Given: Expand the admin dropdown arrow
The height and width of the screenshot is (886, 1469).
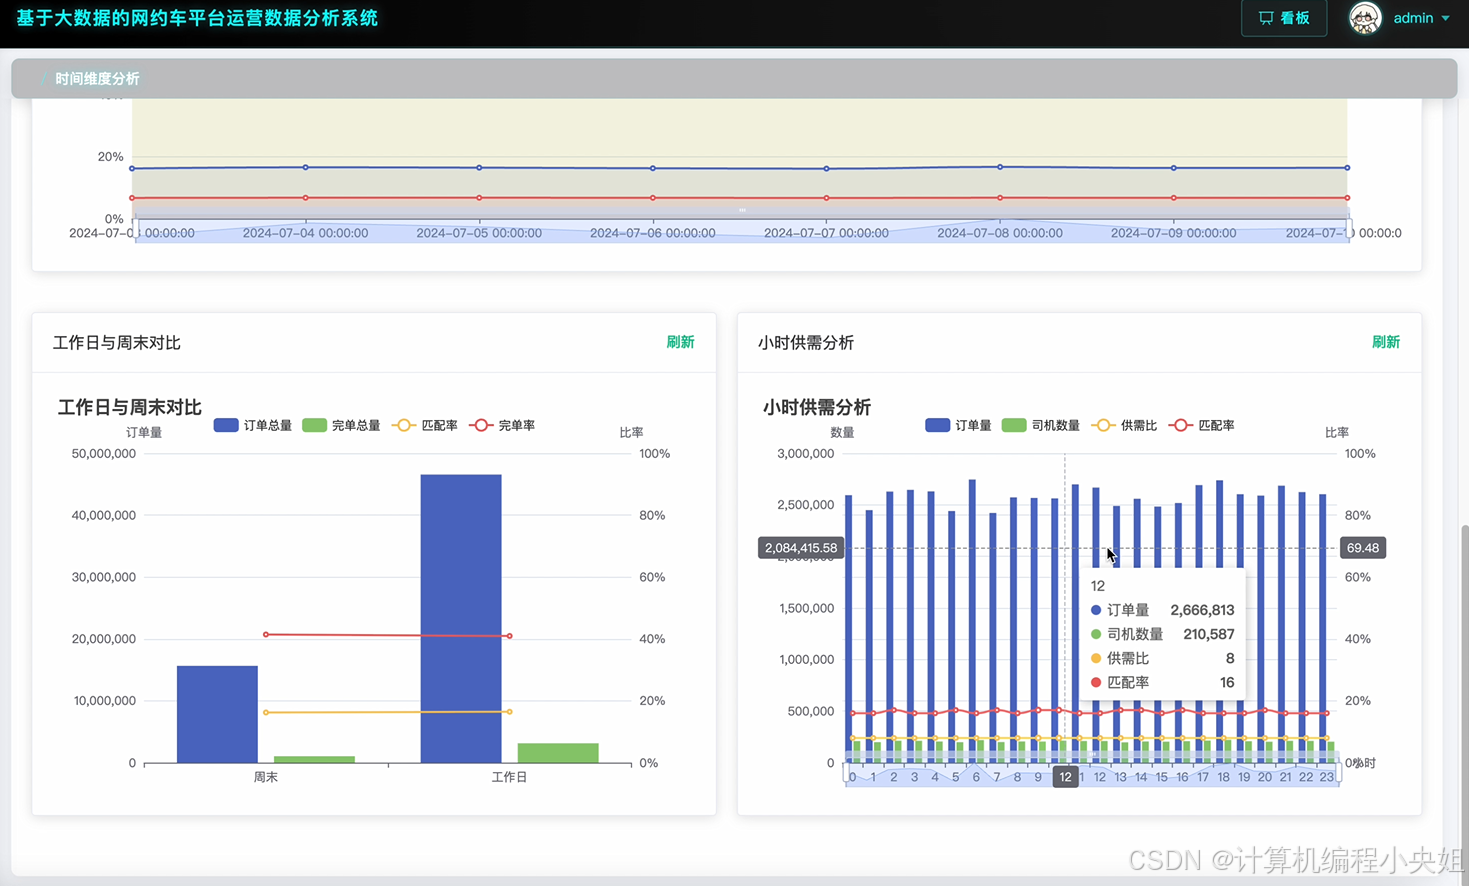Looking at the screenshot, I should tap(1446, 18).
